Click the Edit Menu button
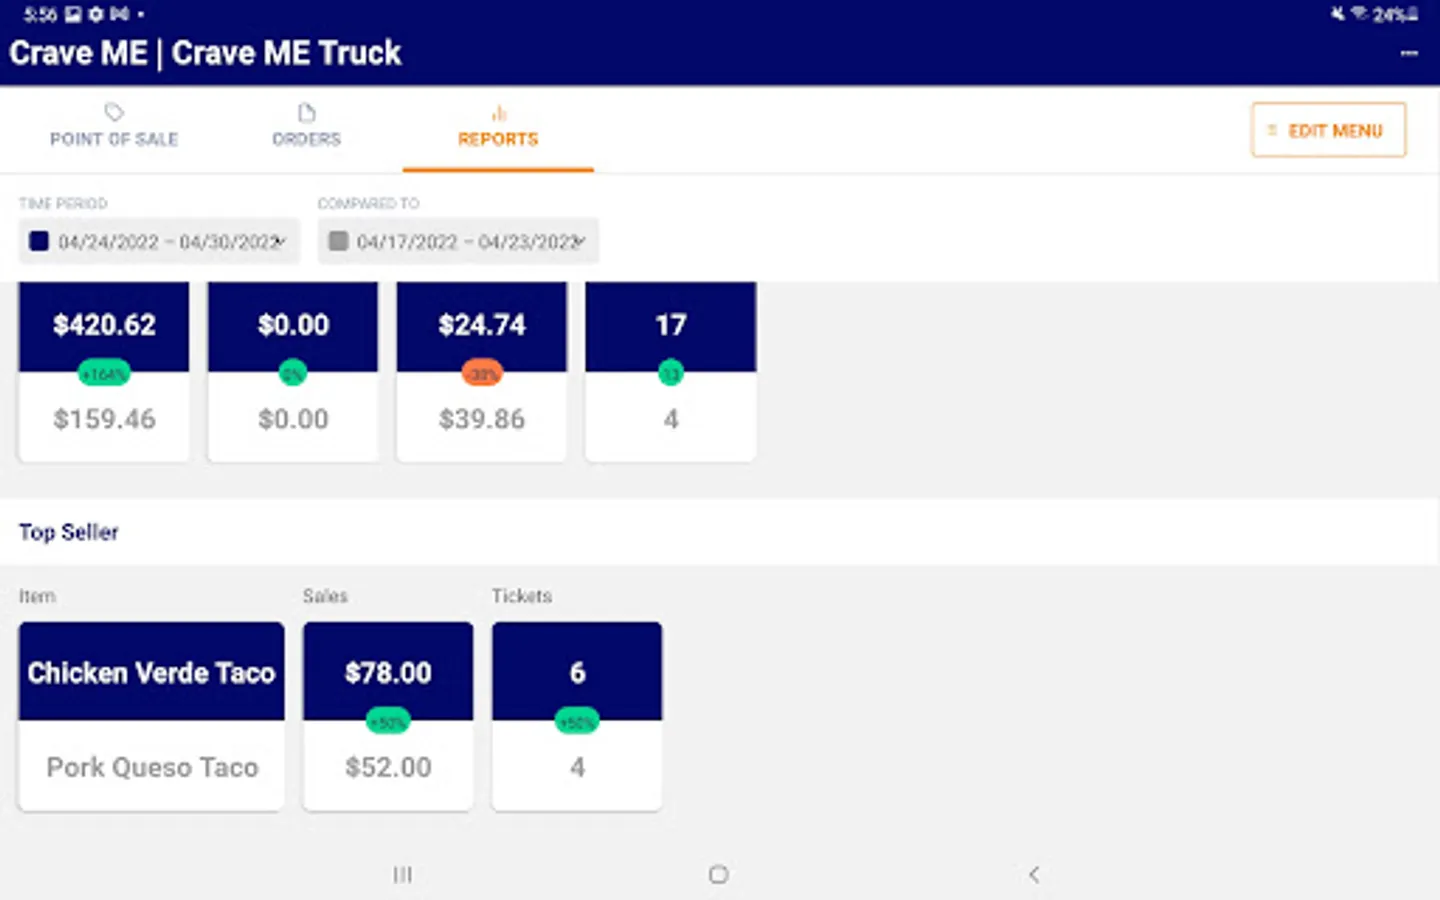This screenshot has width=1440, height=900. click(1328, 130)
